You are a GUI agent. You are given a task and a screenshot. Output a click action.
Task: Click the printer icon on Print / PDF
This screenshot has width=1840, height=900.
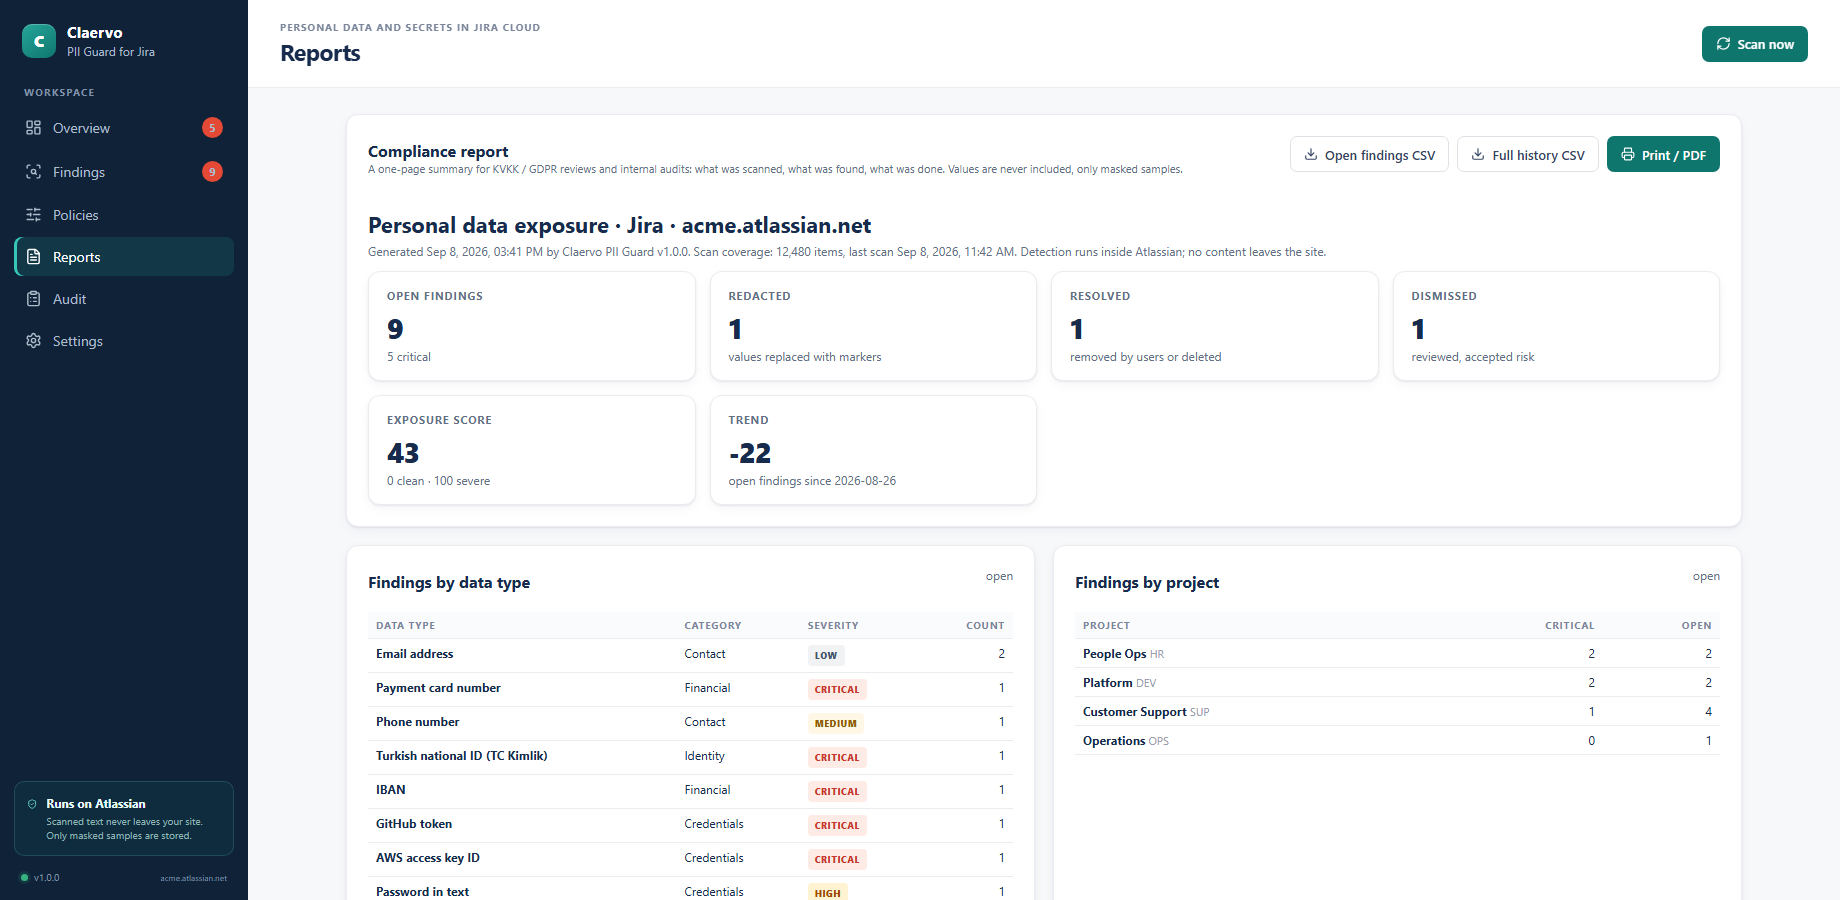(1628, 155)
